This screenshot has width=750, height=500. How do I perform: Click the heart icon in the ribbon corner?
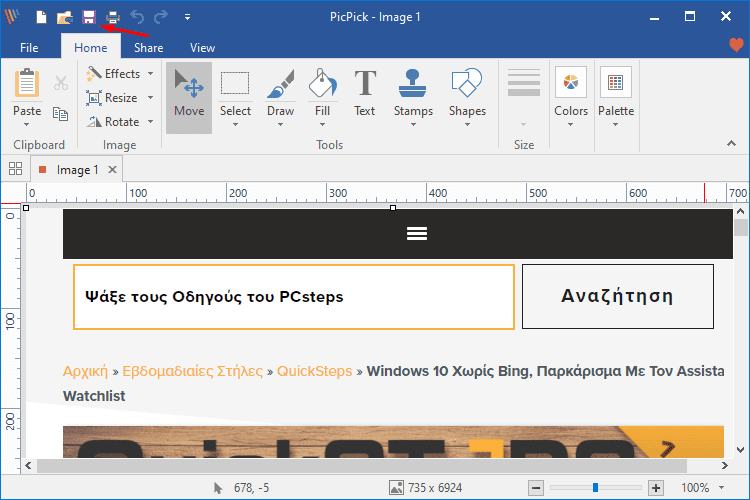click(x=736, y=45)
